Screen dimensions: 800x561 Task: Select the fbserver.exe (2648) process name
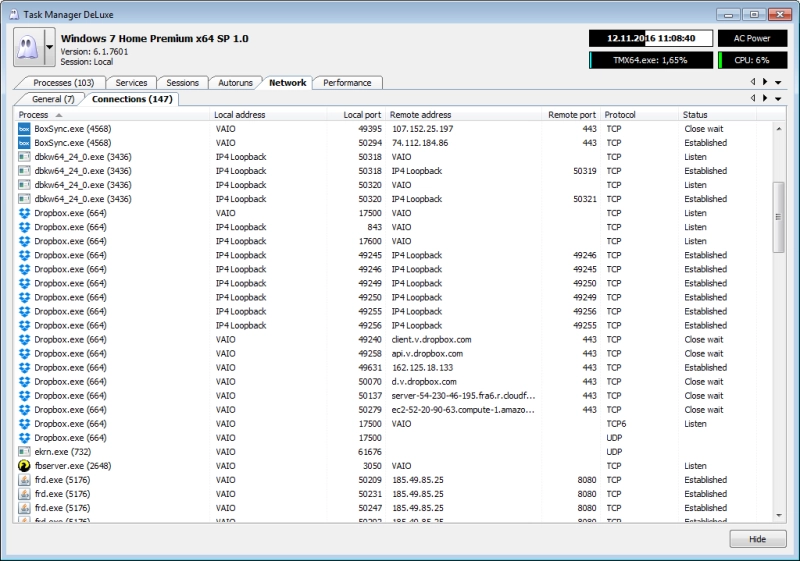[72, 466]
